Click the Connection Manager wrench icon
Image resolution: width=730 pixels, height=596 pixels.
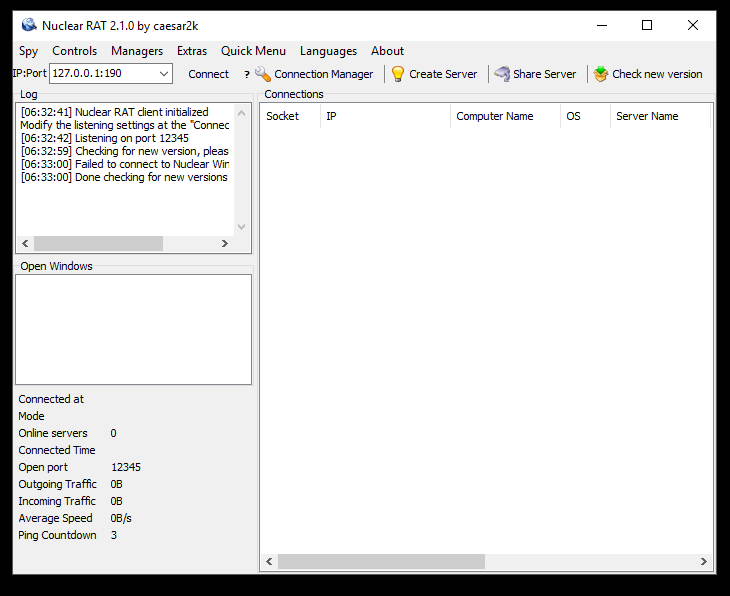tap(263, 74)
